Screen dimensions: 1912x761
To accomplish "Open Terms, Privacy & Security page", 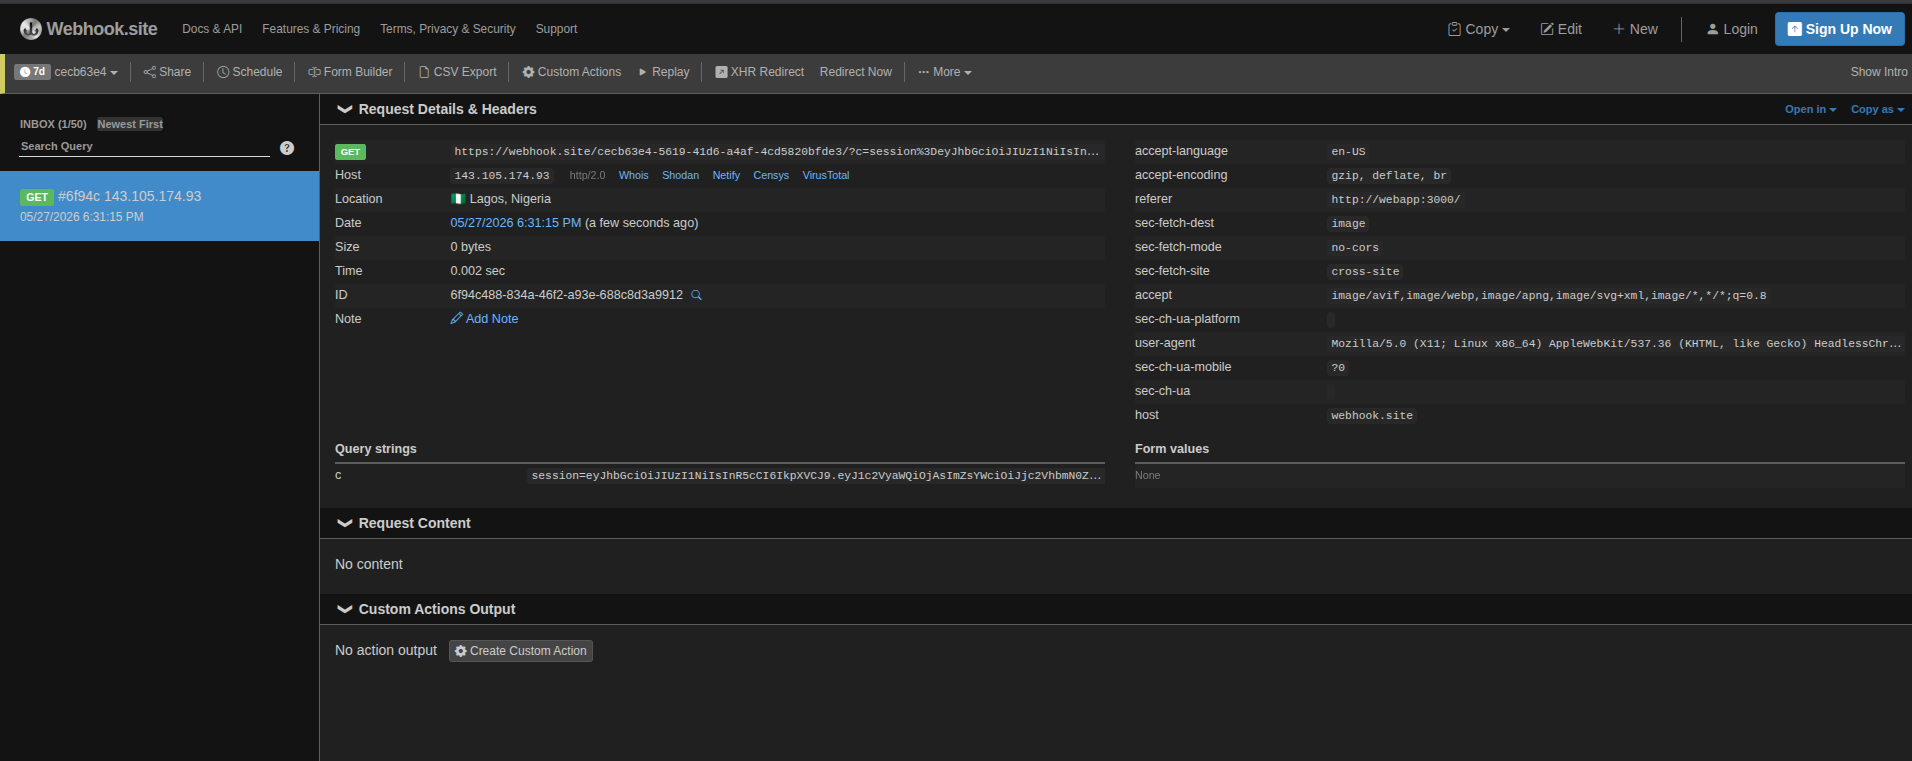I will click(448, 29).
